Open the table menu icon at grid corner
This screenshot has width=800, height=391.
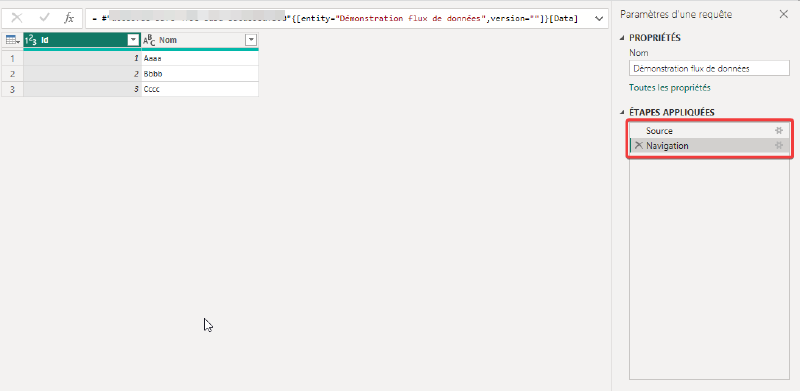[x=12, y=40]
